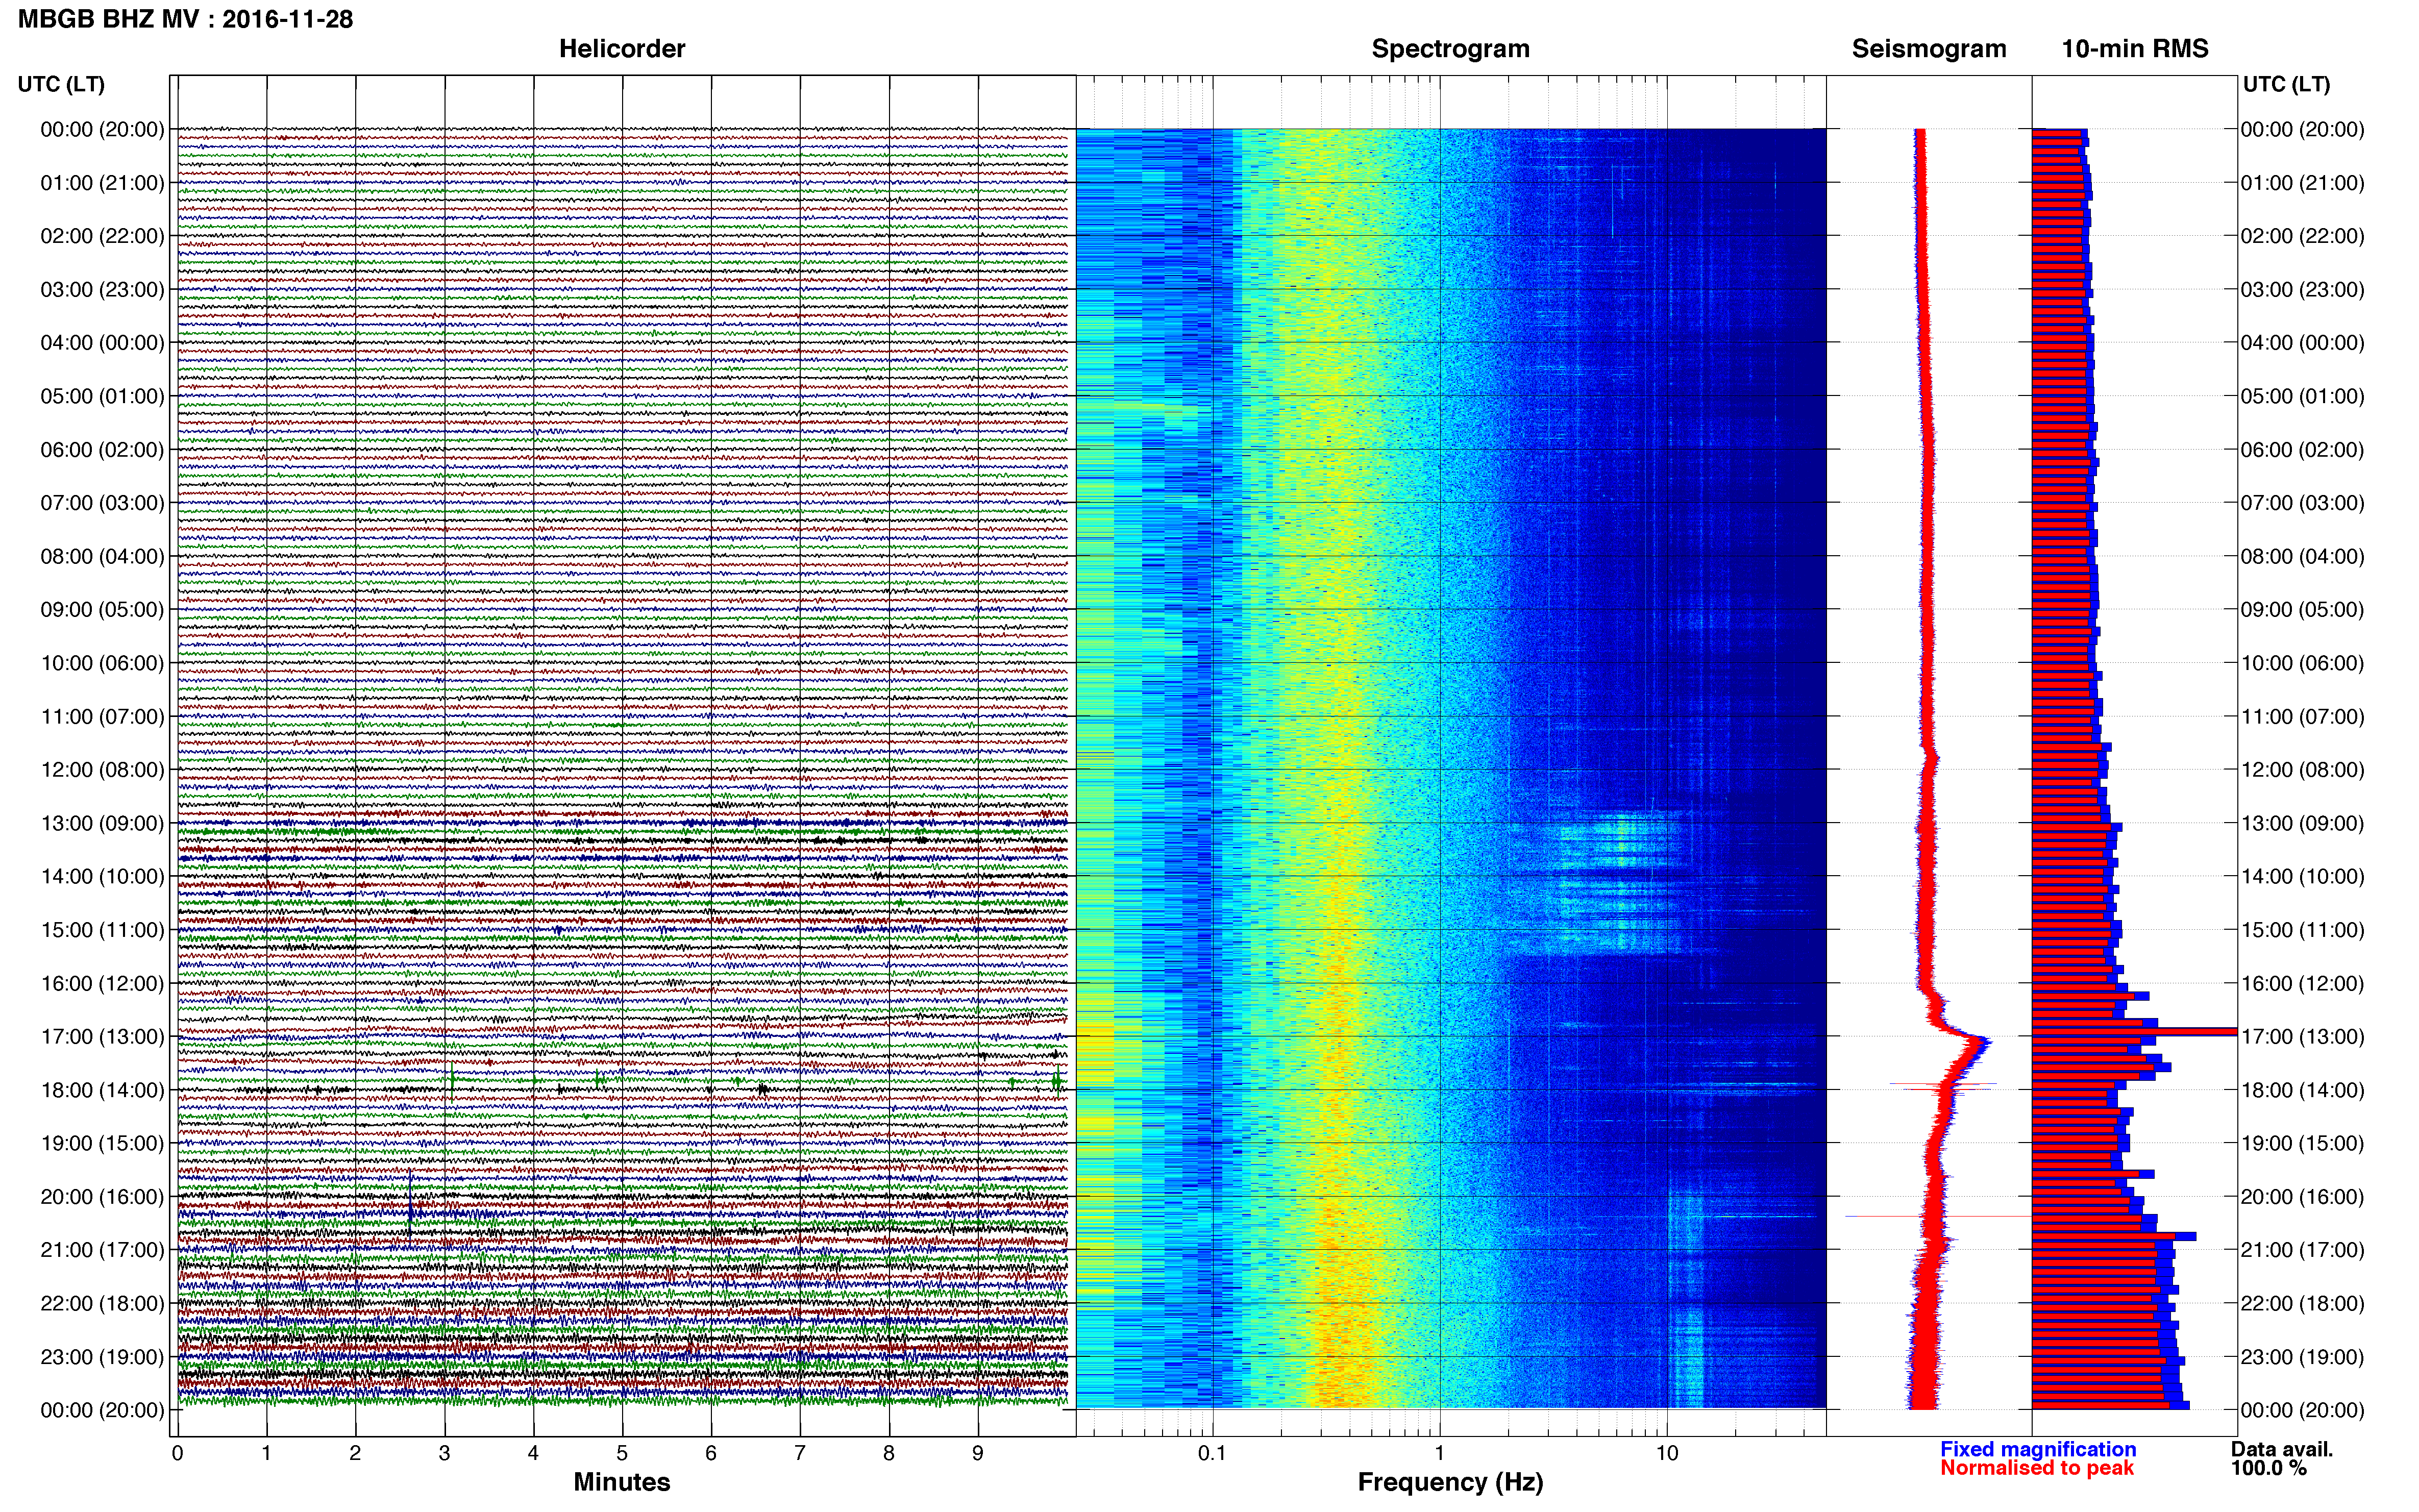Image resolution: width=2419 pixels, height=1512 pixels.
Task: Click the '10-min RMS' panel heading
Action: click(x=2135, y=49)
